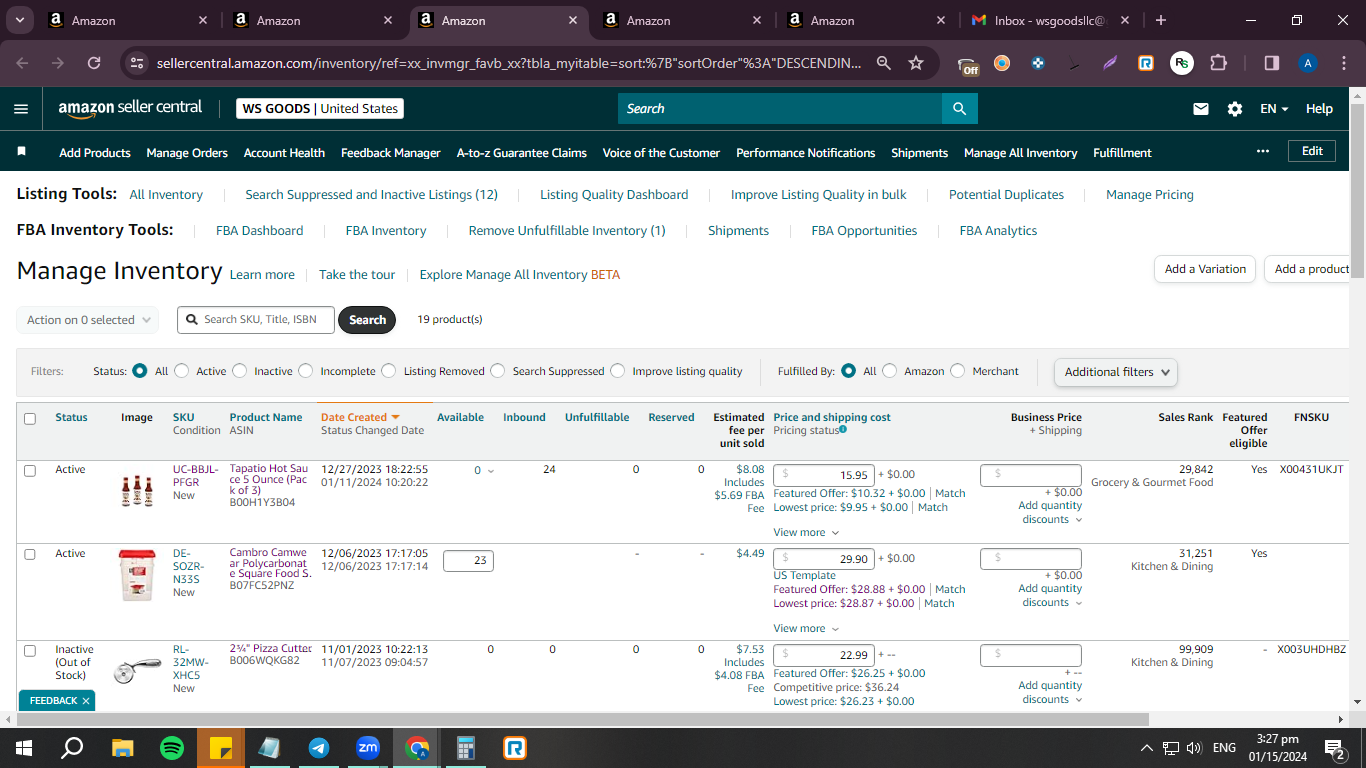Click the Cambro Camwear product thumbnail
Screen dimensions: 1366x768
click(x=137, y=575)
